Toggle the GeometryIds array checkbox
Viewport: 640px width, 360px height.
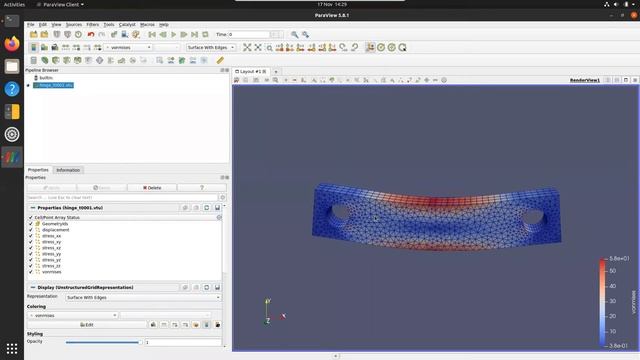pyautogui.click(x=31, y=224)
